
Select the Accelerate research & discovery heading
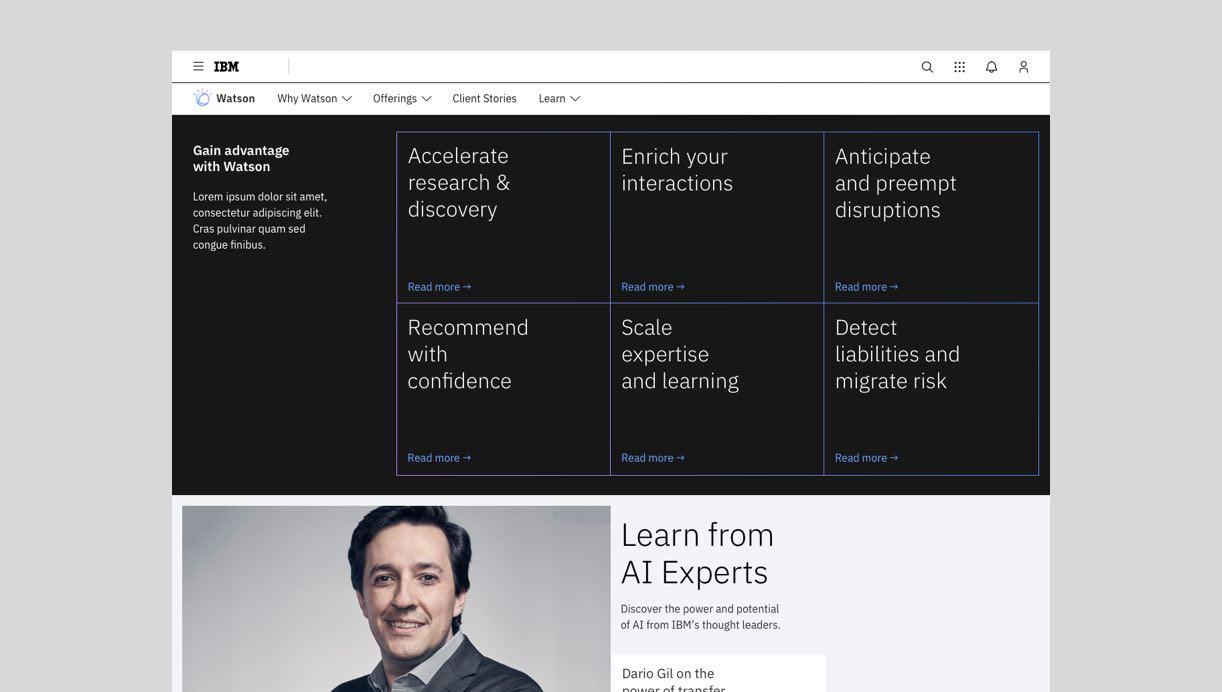(x=459, y=182)
